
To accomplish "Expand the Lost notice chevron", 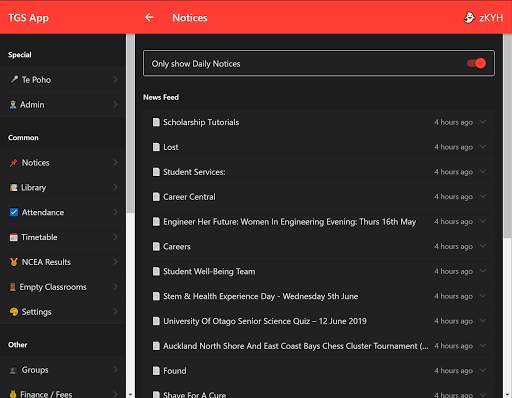I will click(483, 147).
